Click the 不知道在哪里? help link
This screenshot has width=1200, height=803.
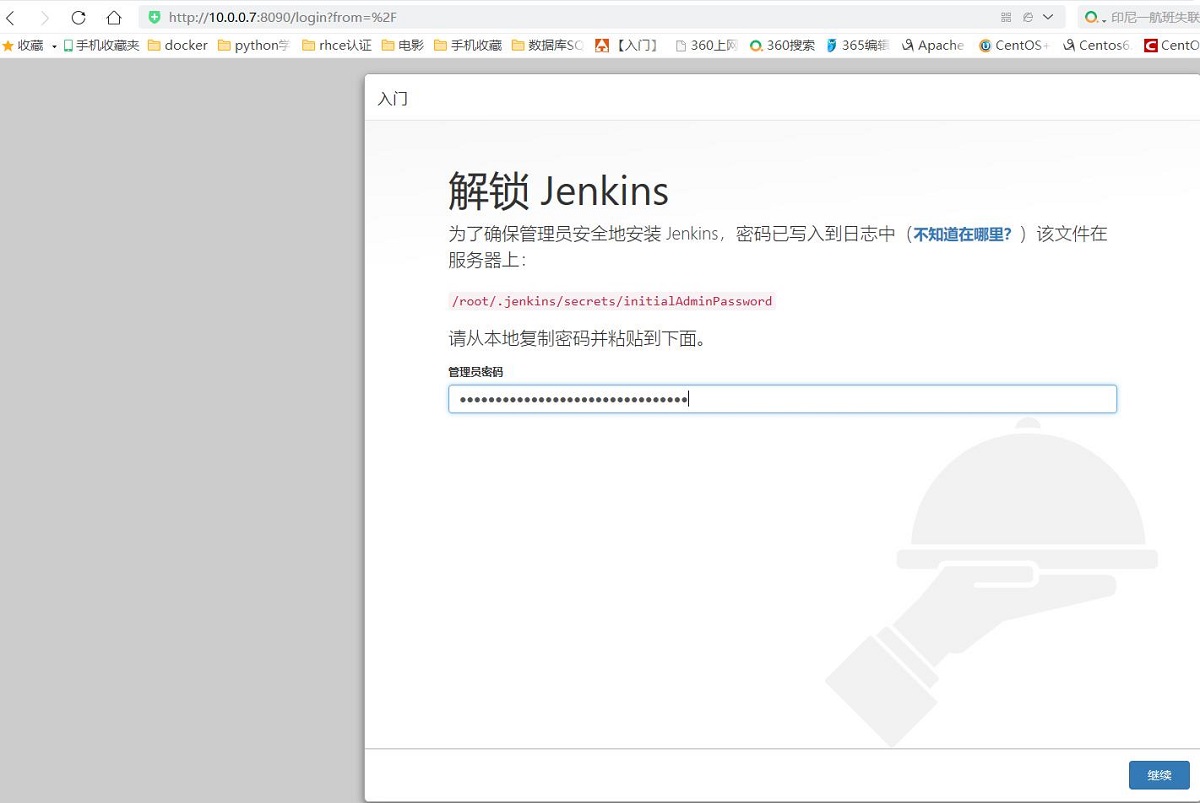(962, 234)
